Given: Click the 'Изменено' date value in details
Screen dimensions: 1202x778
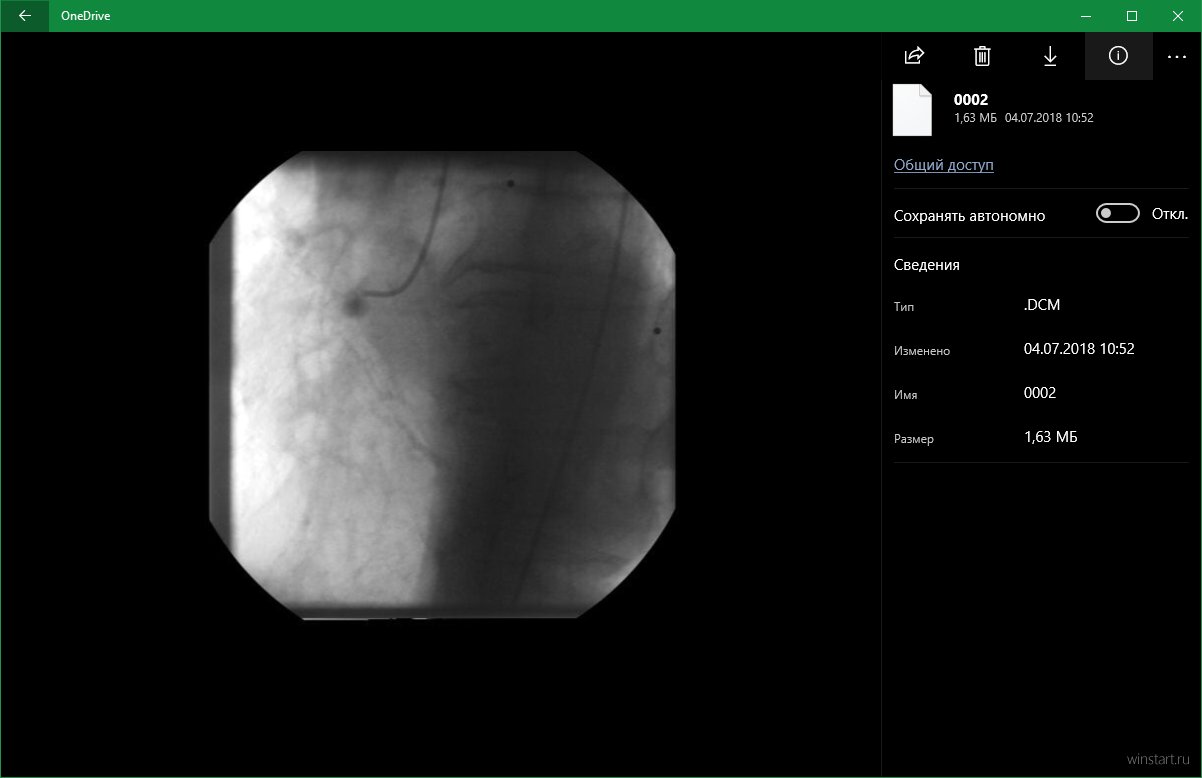Looking at the screenshot, I should pyautogui.click(x=1079, y=349).
